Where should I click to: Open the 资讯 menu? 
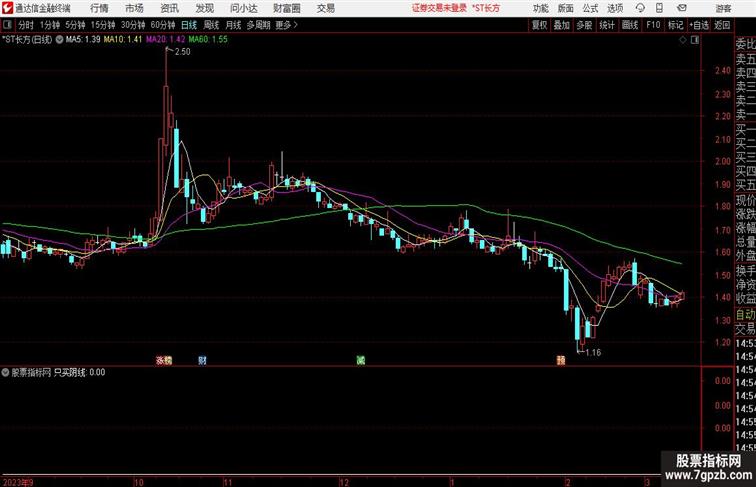169,8
